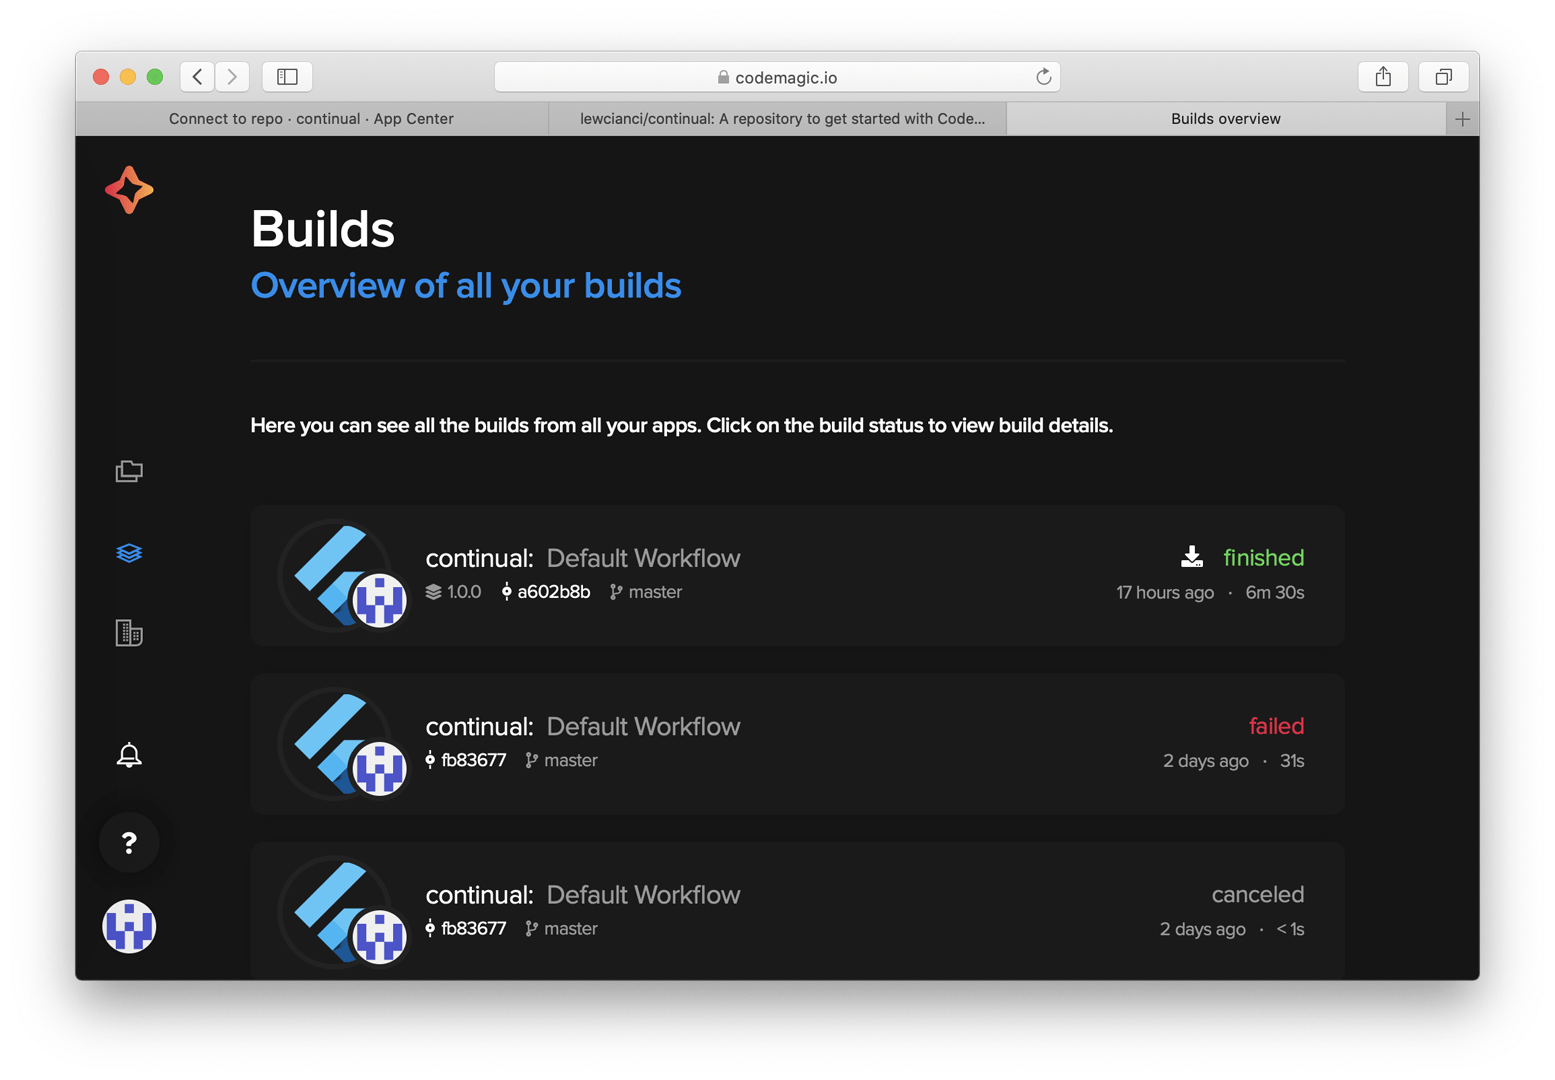Open the Apps section in sidebar

[129, 471]
